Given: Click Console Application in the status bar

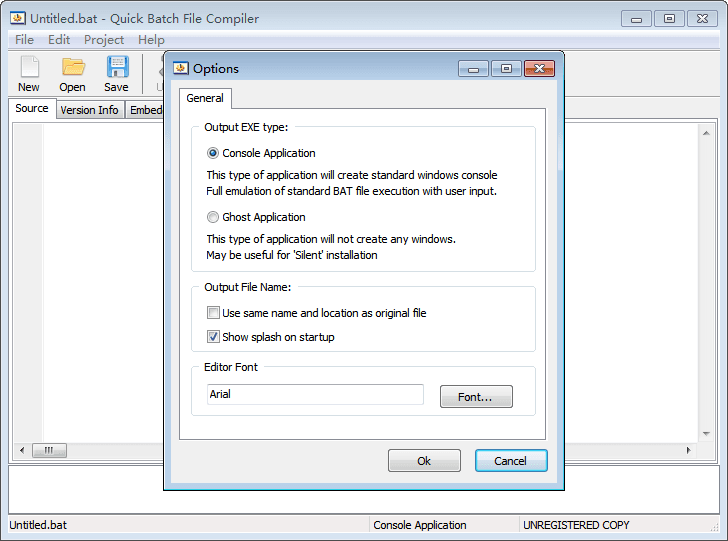Looking at the screenshot, I should [420, 525].
